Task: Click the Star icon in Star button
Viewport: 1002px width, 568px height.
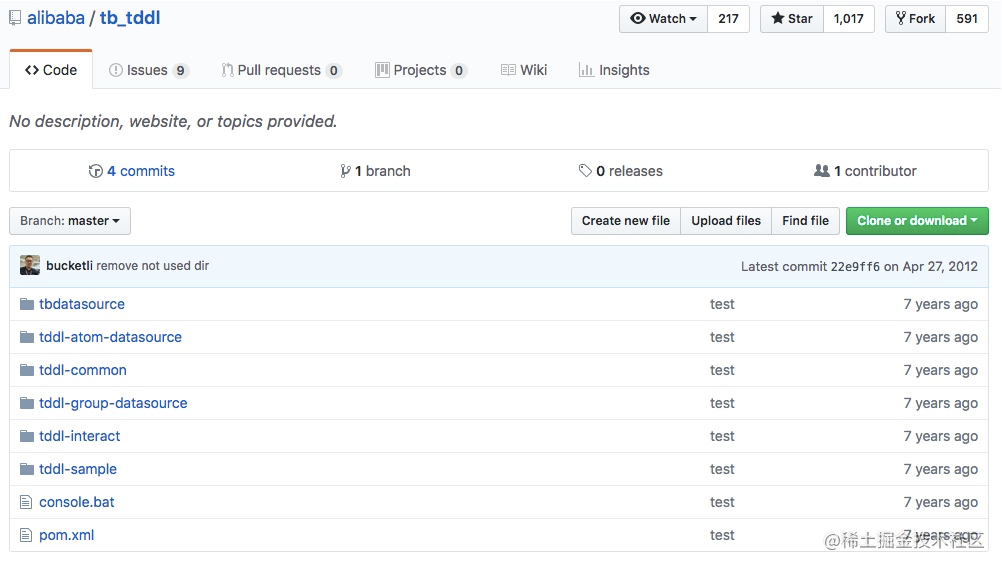Action: pos(778,18)
